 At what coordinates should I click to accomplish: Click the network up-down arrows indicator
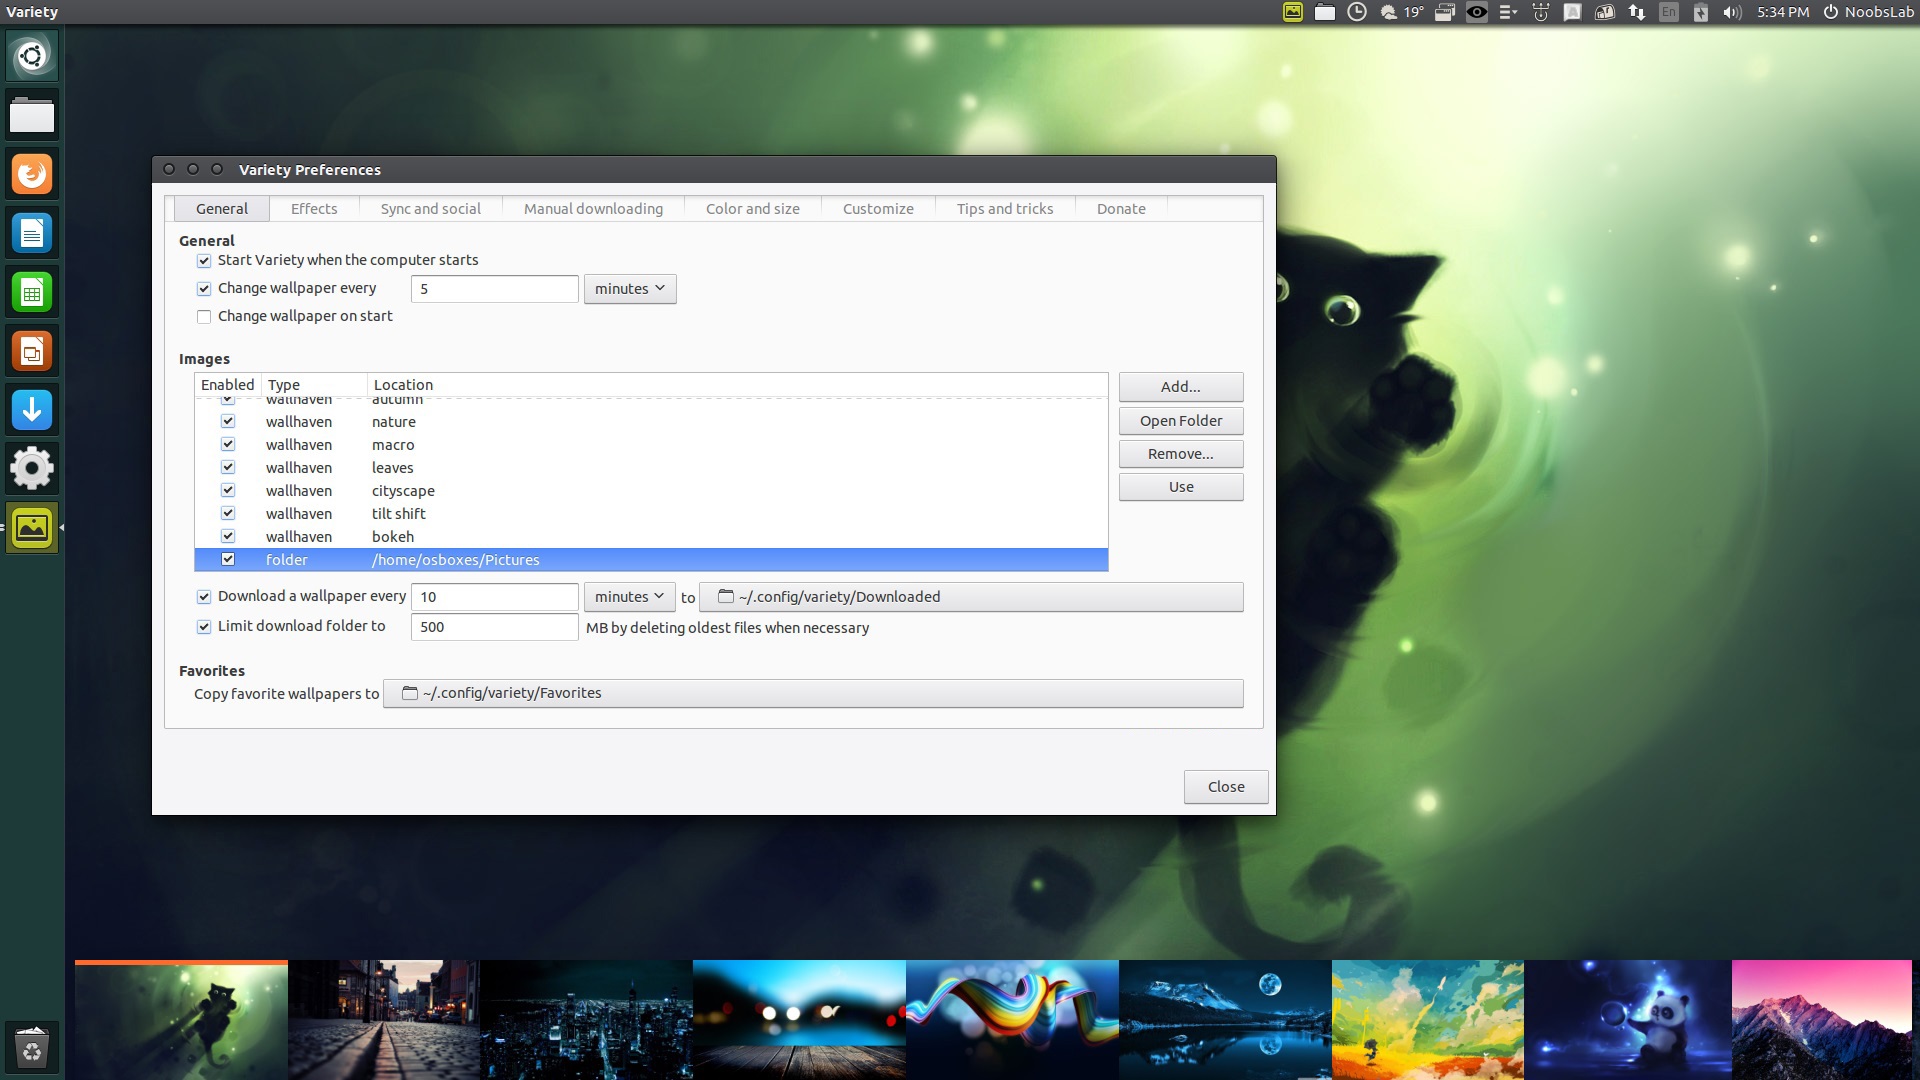click(x=1637, y=12)
